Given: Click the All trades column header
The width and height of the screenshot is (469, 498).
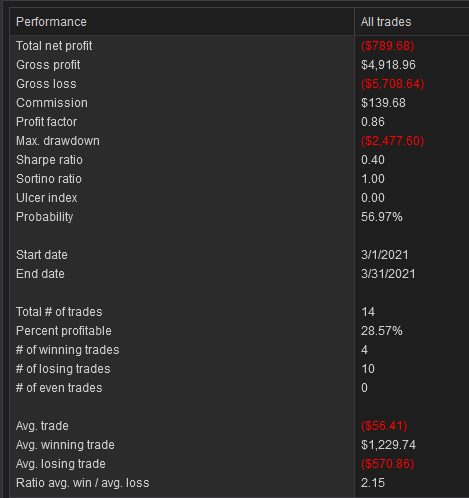Looking at the screenshot, I should coord(412,22).
